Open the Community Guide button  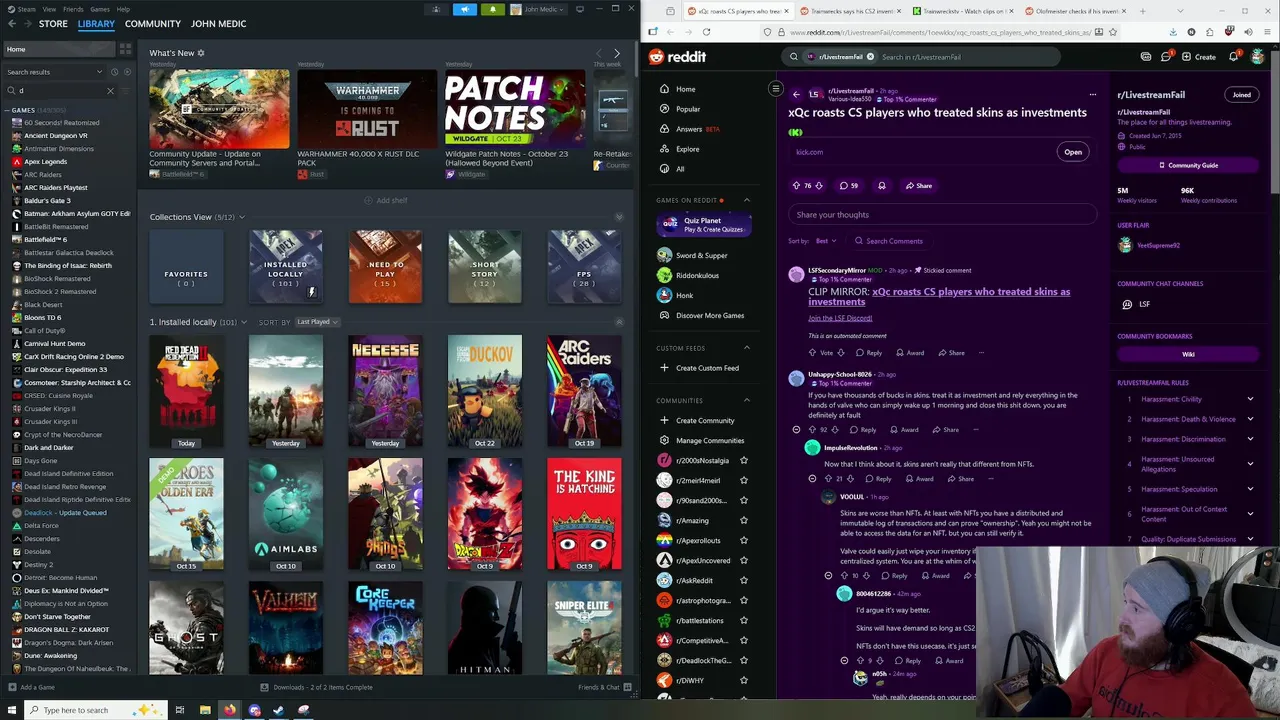click(1188, 165)
